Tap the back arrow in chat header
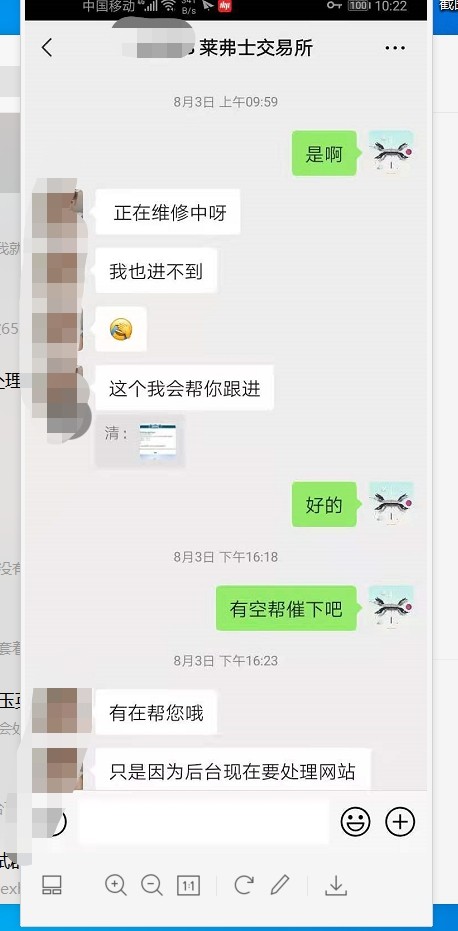The image size is (458, 931). (47, 48)
